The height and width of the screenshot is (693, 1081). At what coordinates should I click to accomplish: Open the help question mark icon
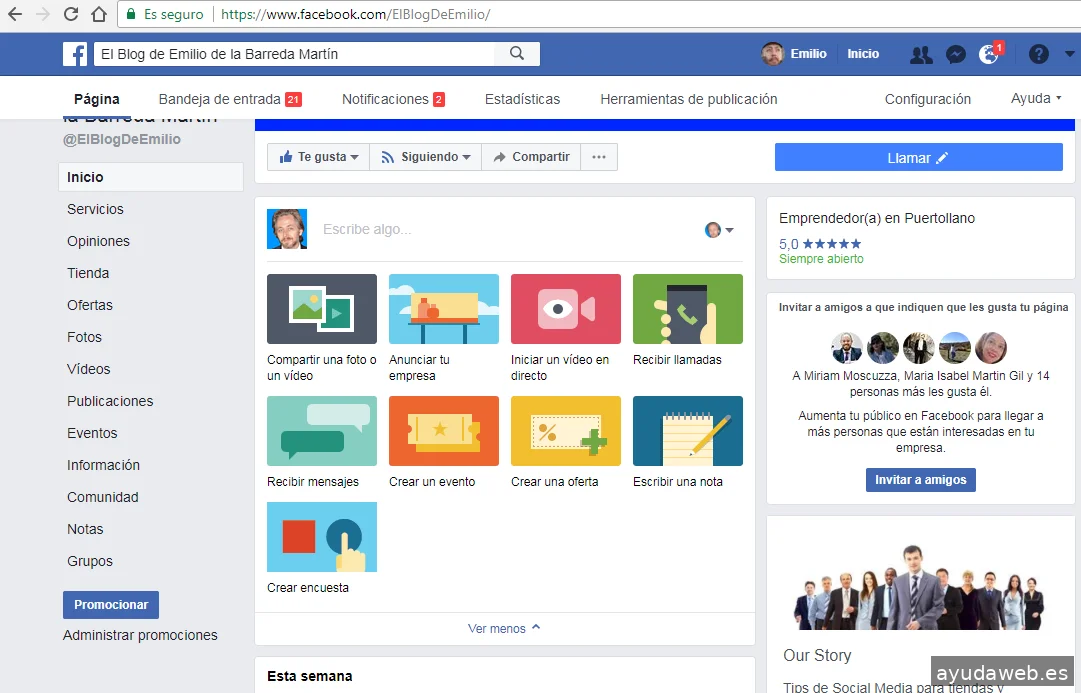1039,54
